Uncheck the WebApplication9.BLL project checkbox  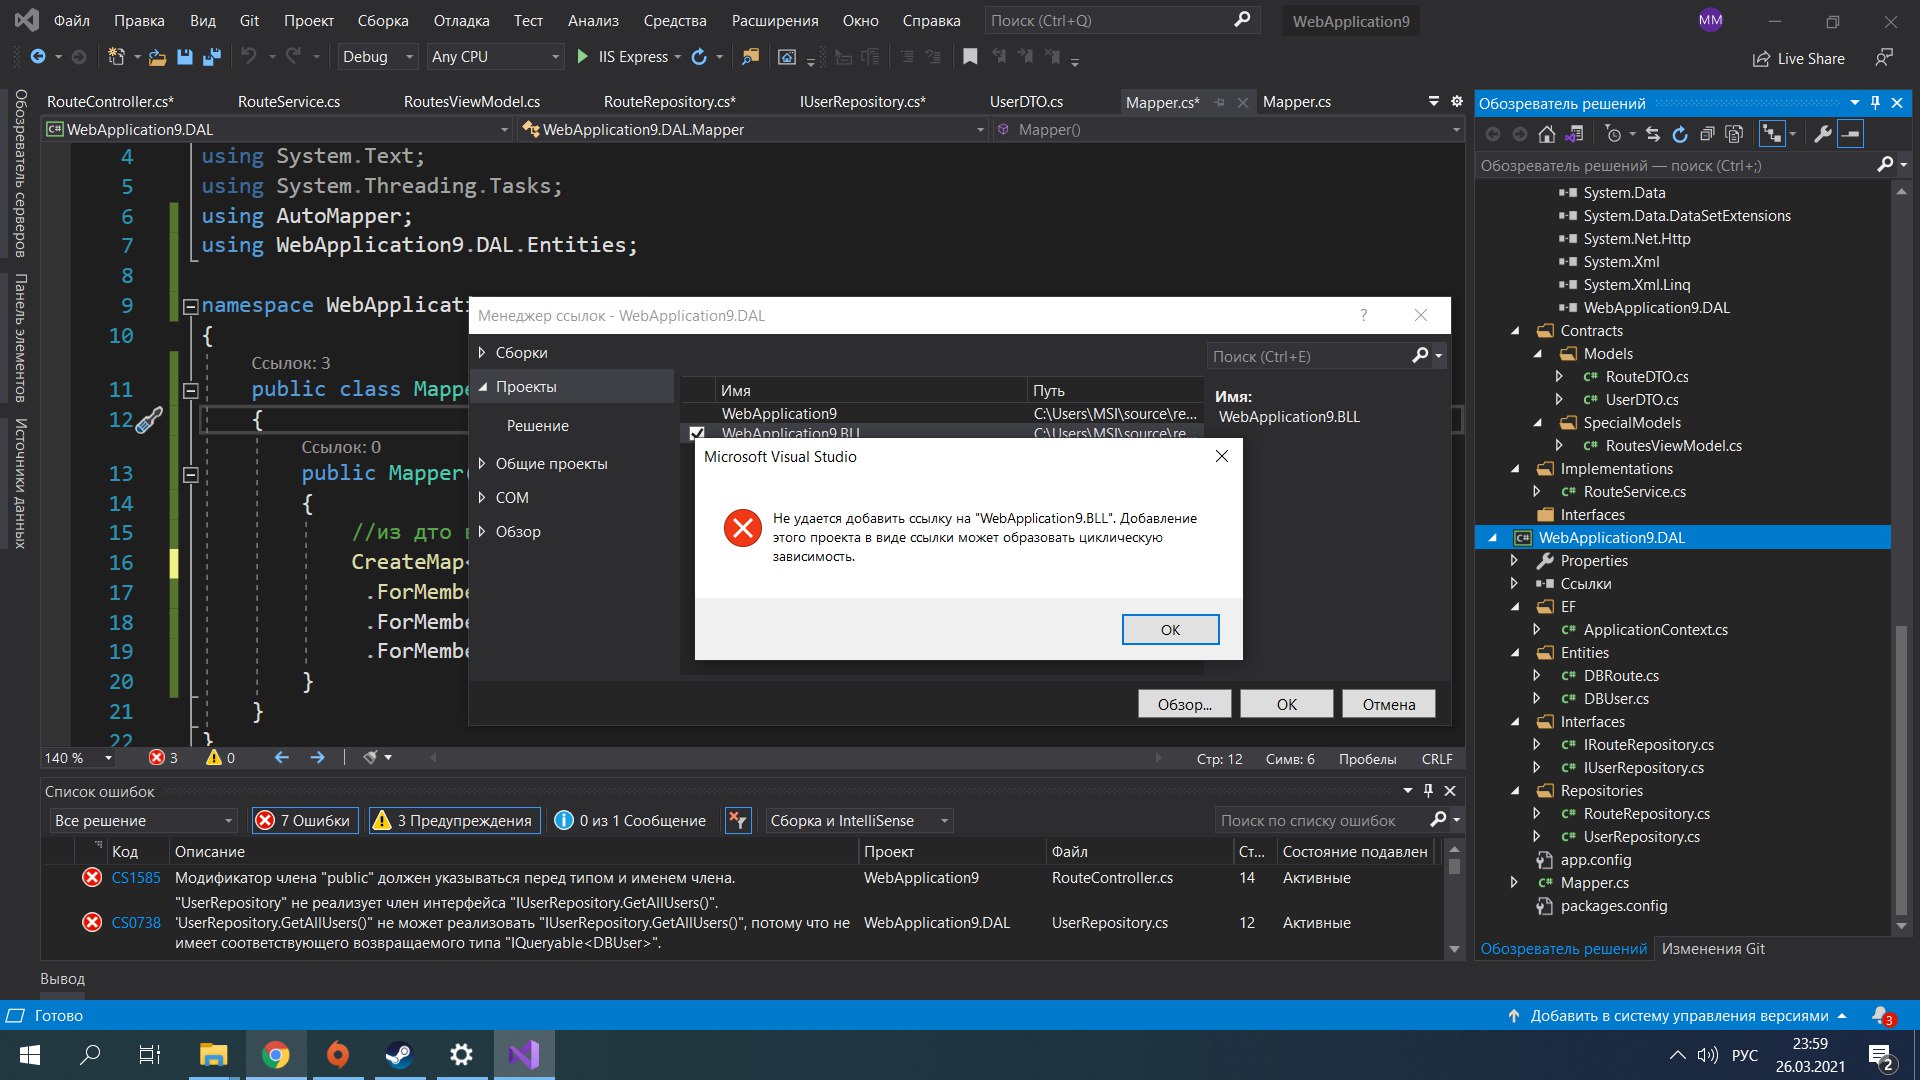(x=697, y=433)
